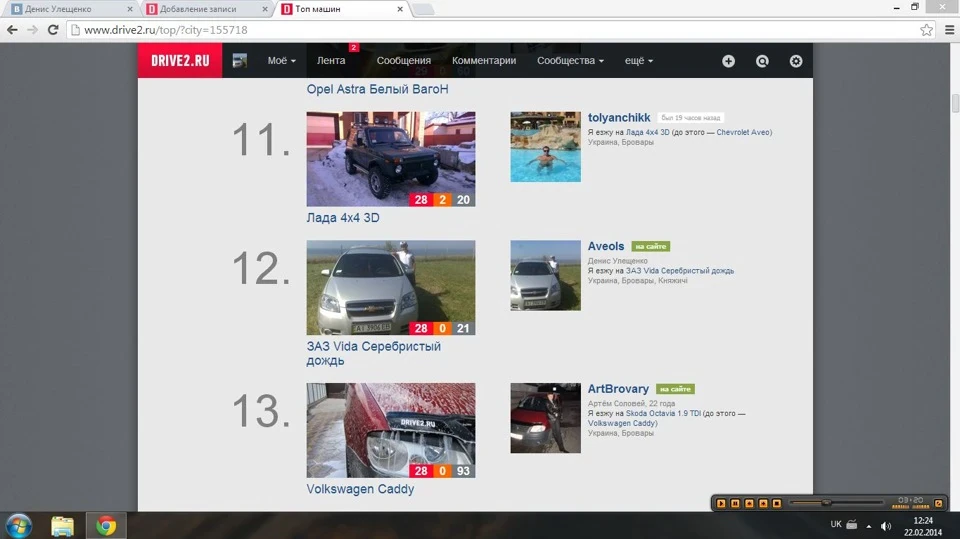The height and width of the screenshot is (539, 960).
Task: Click the third orange button in the recorder overlay
Action: point(749,503)
